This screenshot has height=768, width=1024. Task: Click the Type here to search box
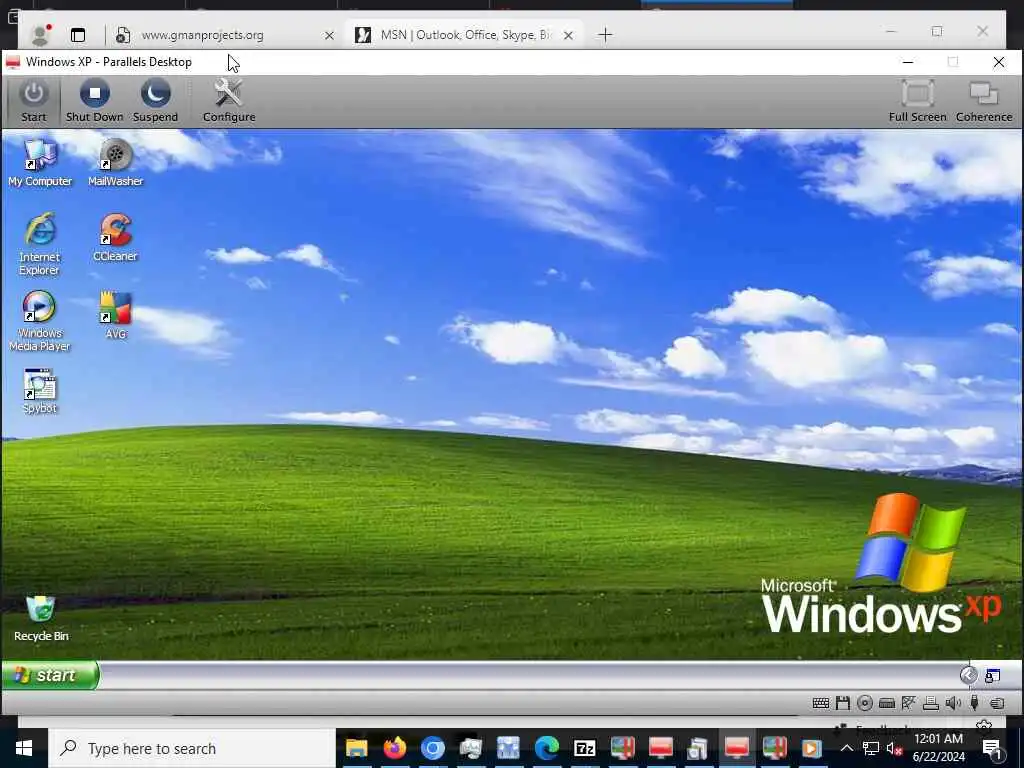point(192,748)
